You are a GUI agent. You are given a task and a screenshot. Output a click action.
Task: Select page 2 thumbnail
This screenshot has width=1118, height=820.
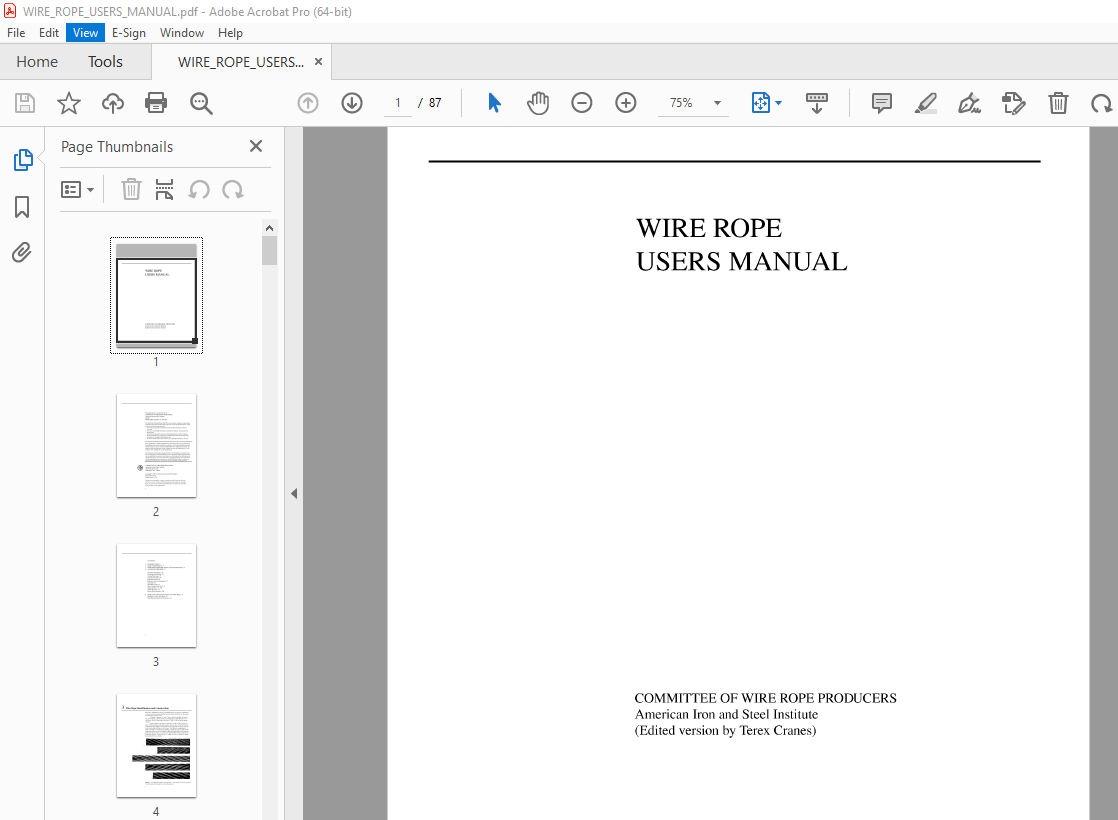pyautogui.click(x=156, y=446)
